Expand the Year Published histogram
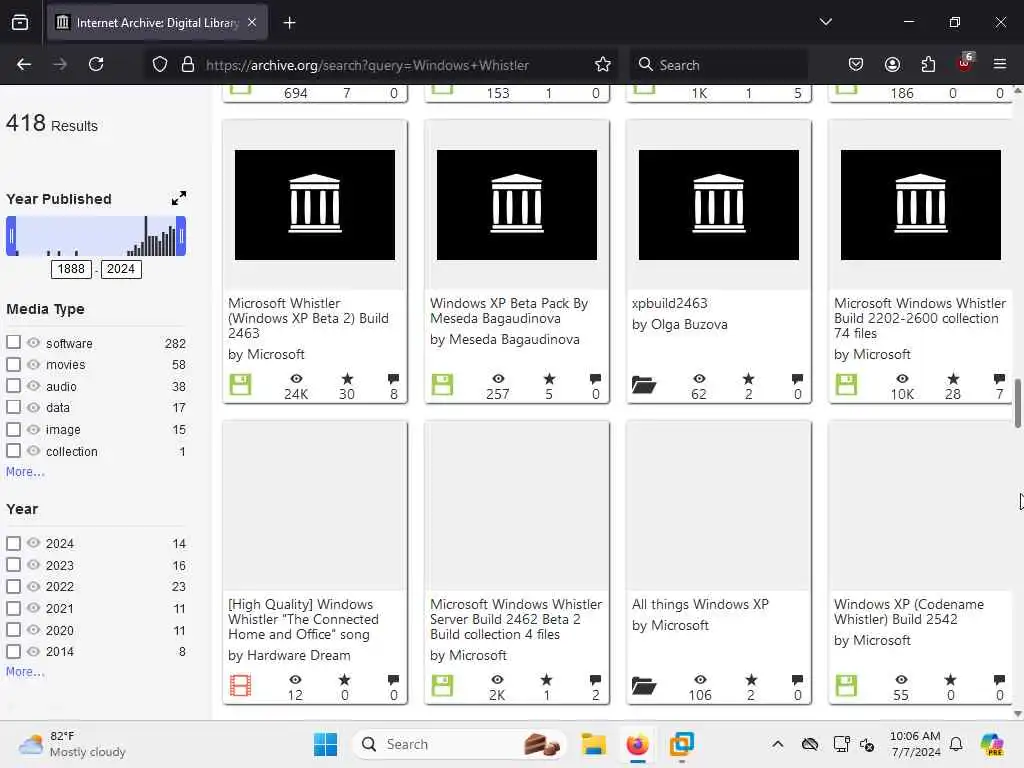This screenshot has width=1024, height=768. [178, 198]
